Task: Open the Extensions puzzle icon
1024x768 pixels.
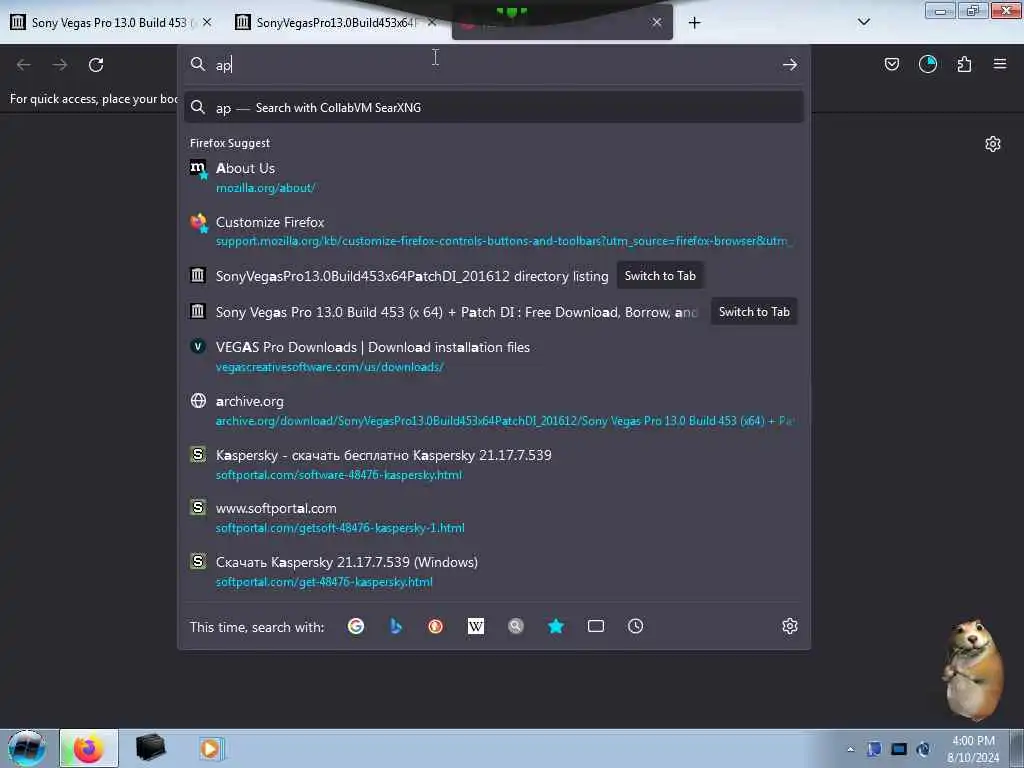Action: (x=964, y=64)
